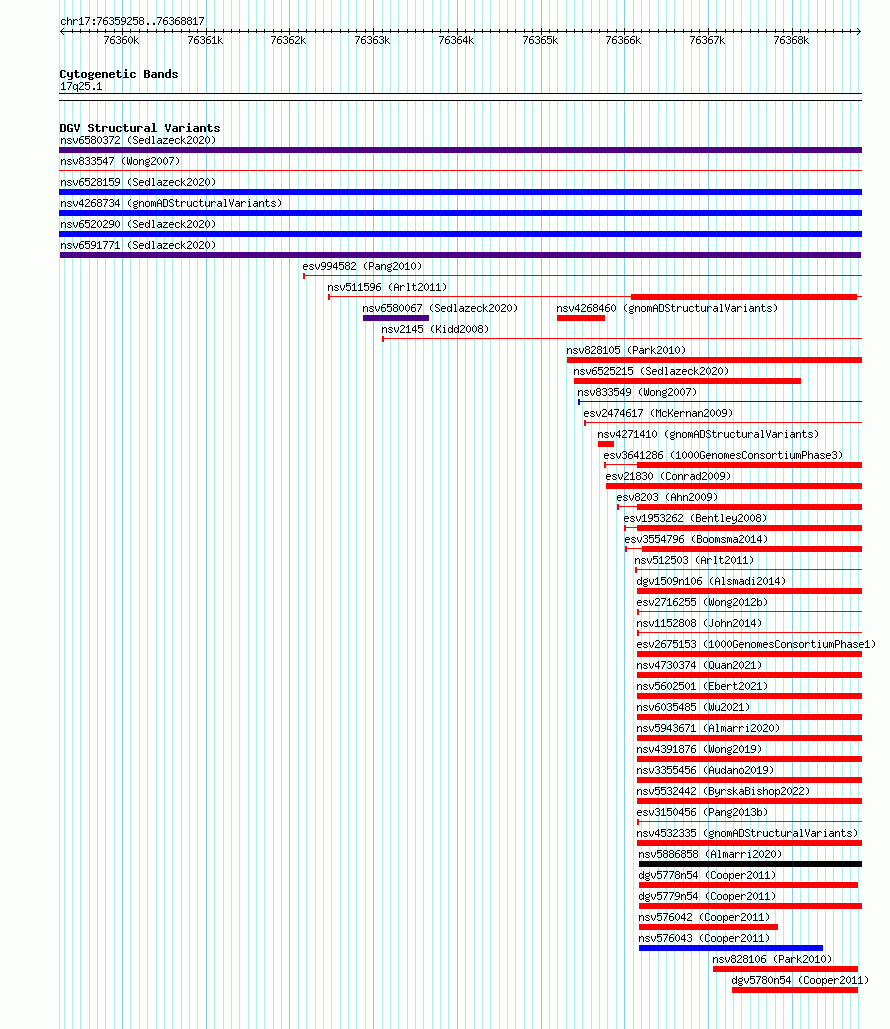
Task: Open variant label nsv6525215 (Sedlazeck2020)
Action: pyautogui.click(x=651, y=371)
